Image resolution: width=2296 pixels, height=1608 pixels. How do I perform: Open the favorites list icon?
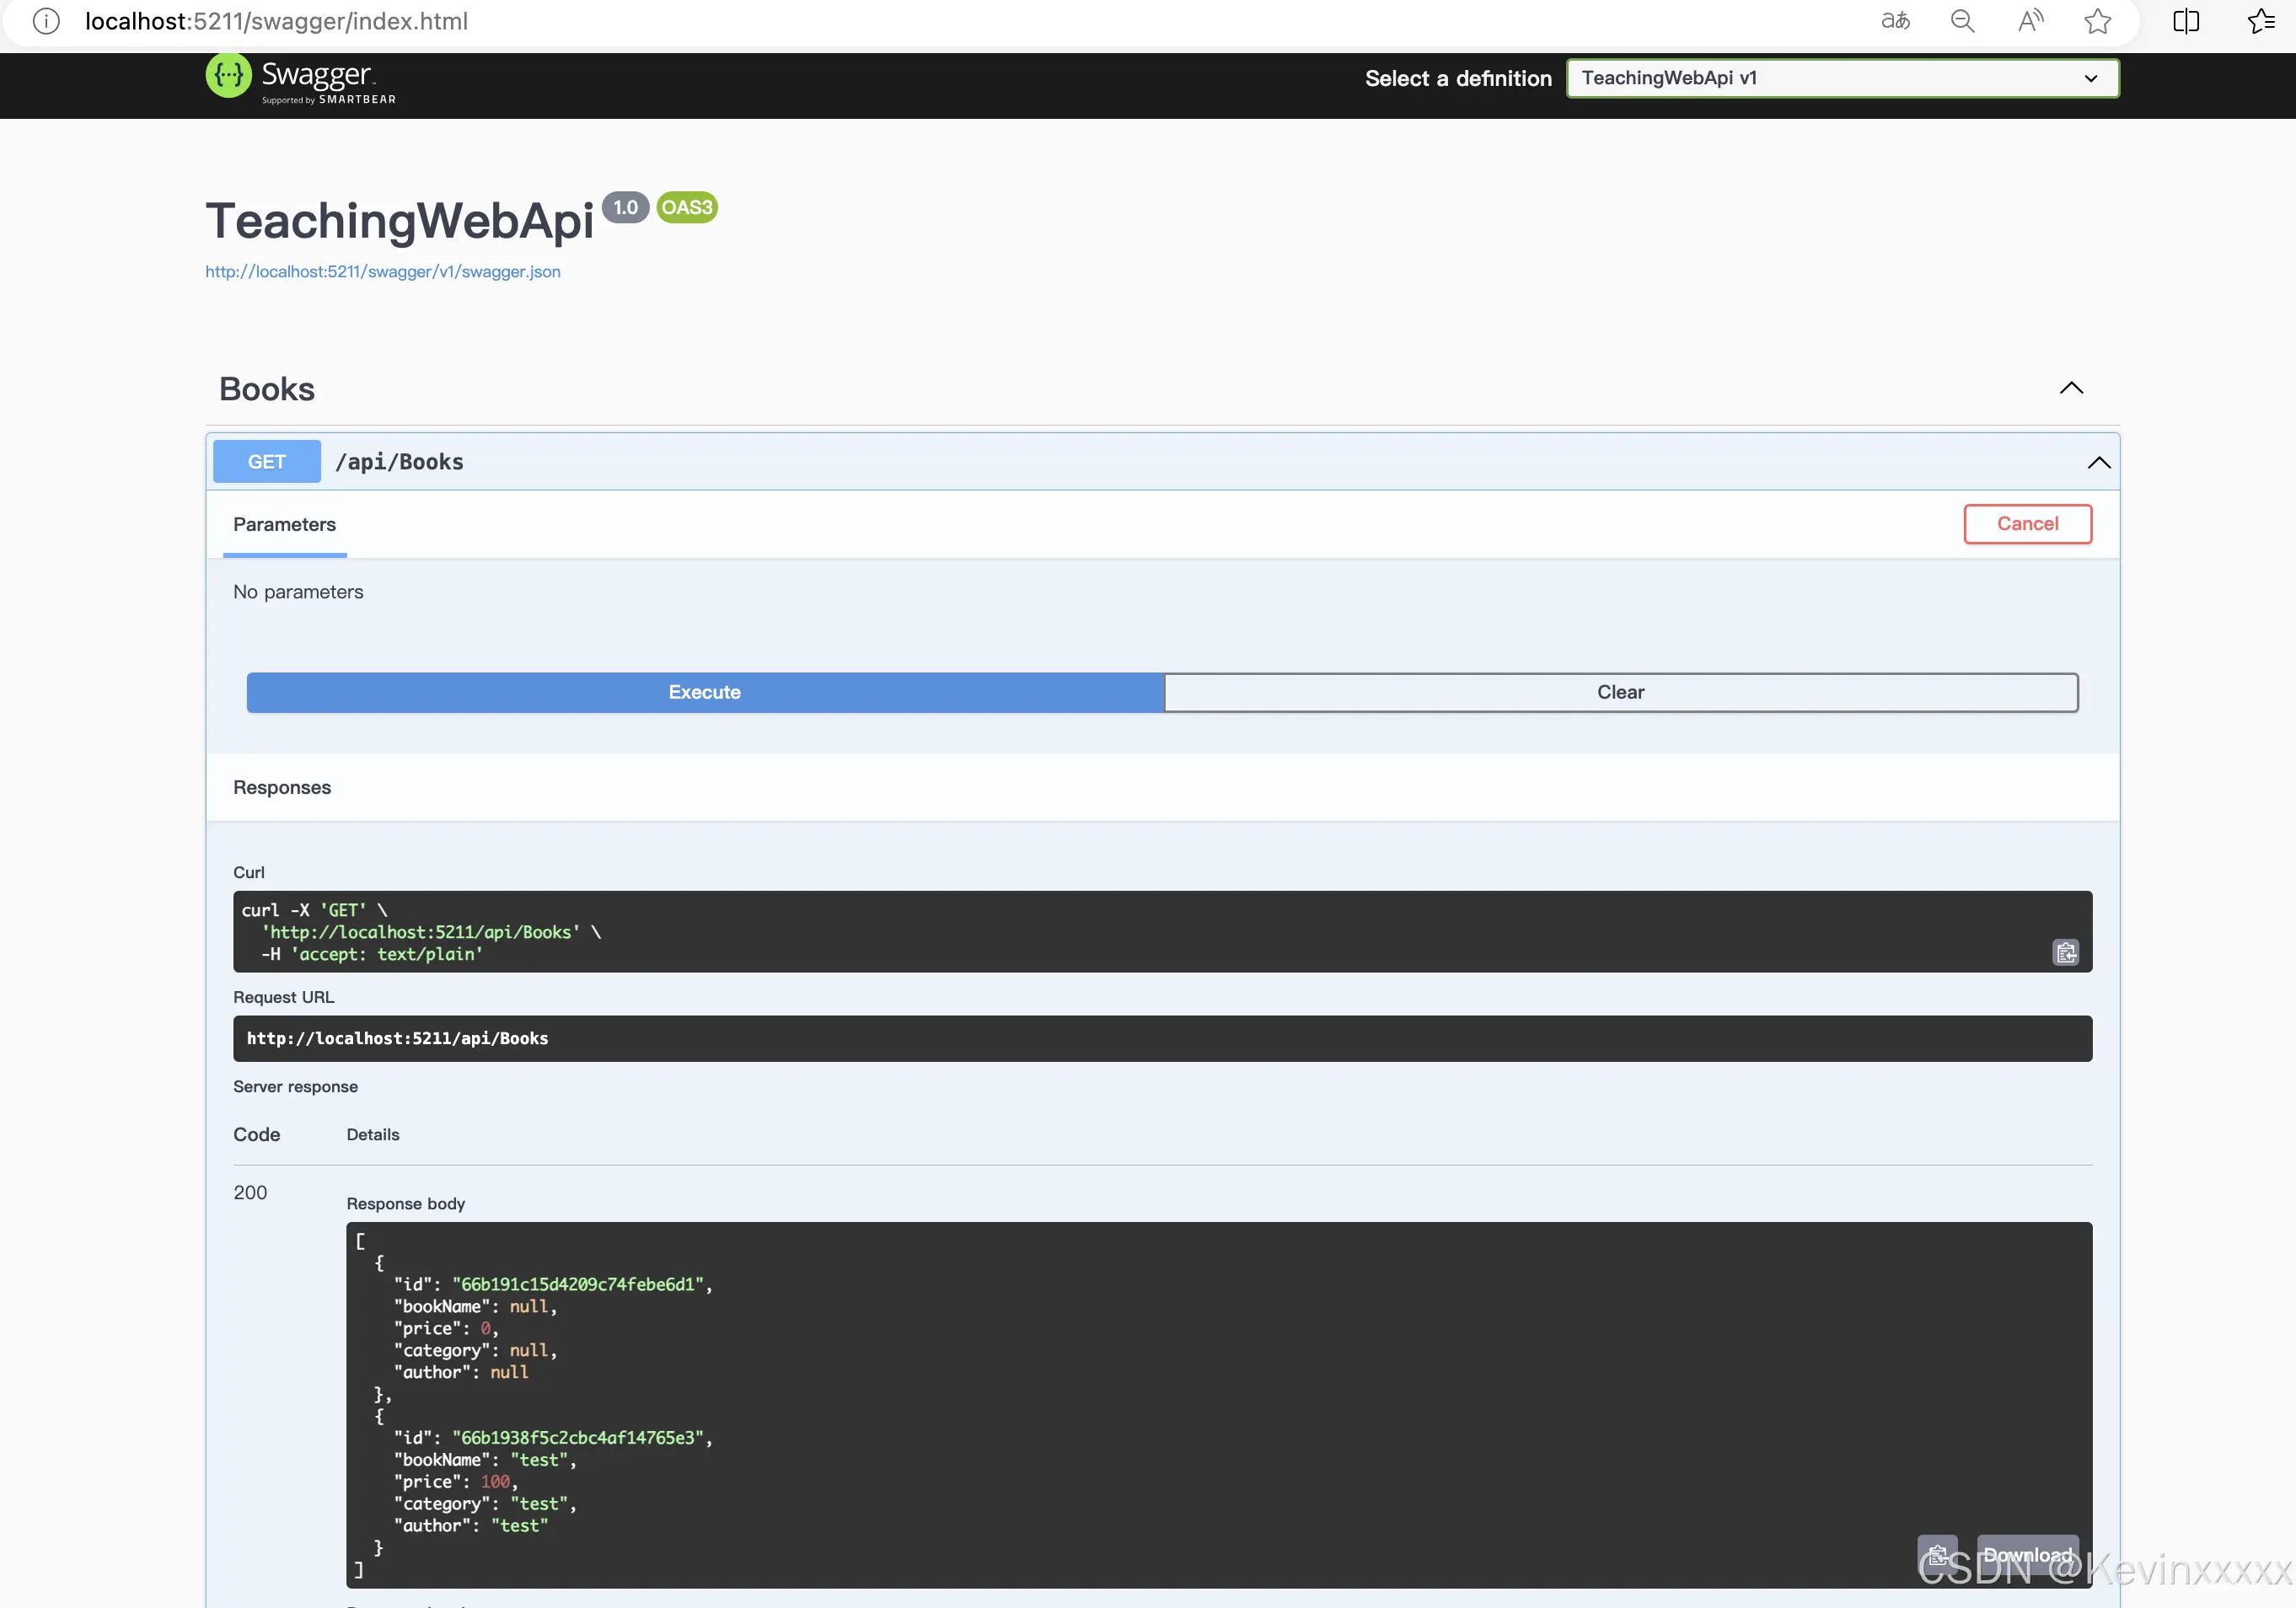(2261, 21)
